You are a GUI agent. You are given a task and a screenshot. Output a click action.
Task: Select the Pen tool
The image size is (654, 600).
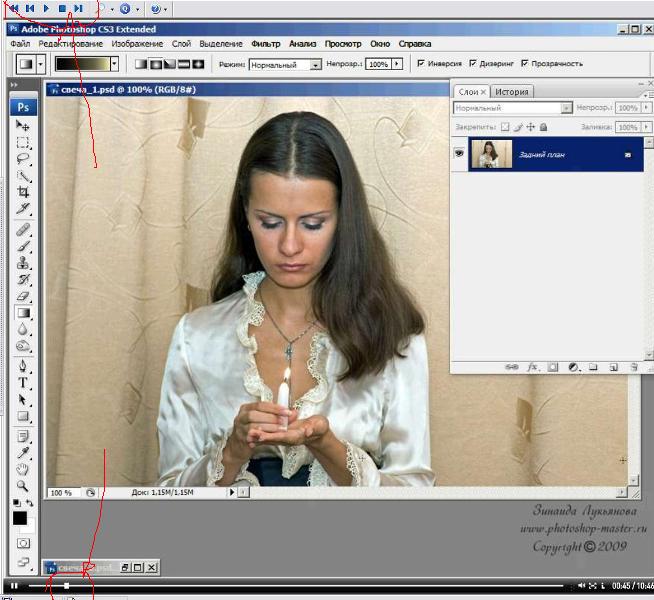[23, 366]
